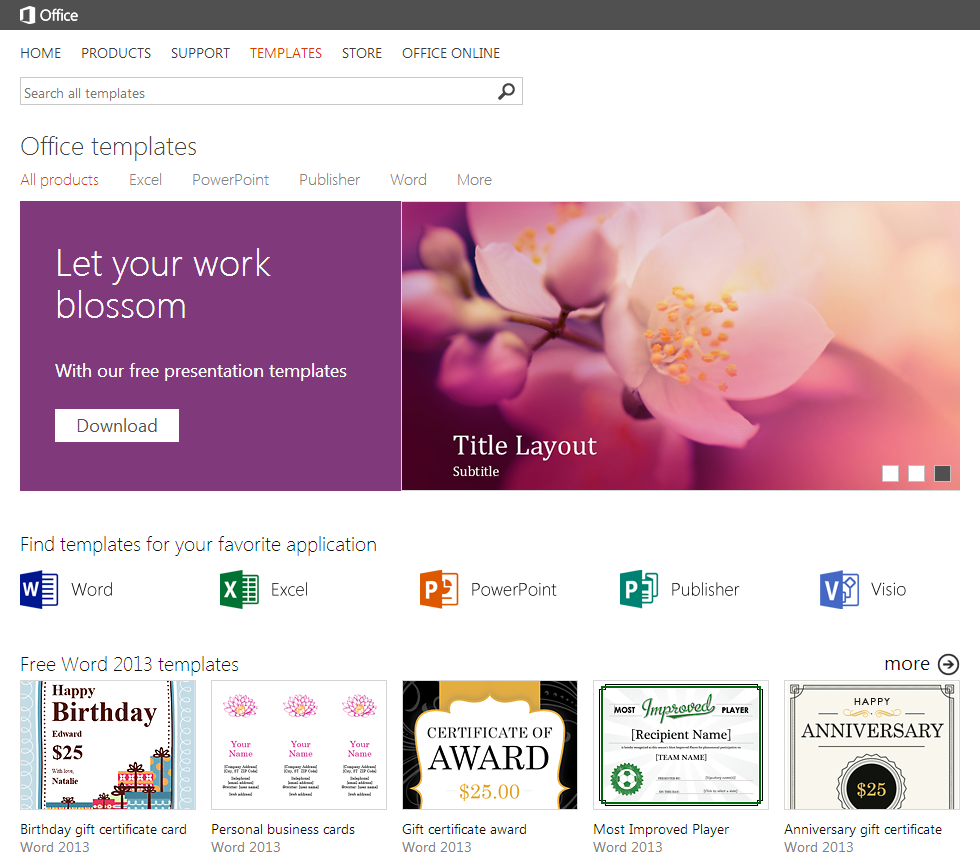Click the more arrow circle icon
The width and height of the screenshot is (980, 864).
click(x=949, y=664)
